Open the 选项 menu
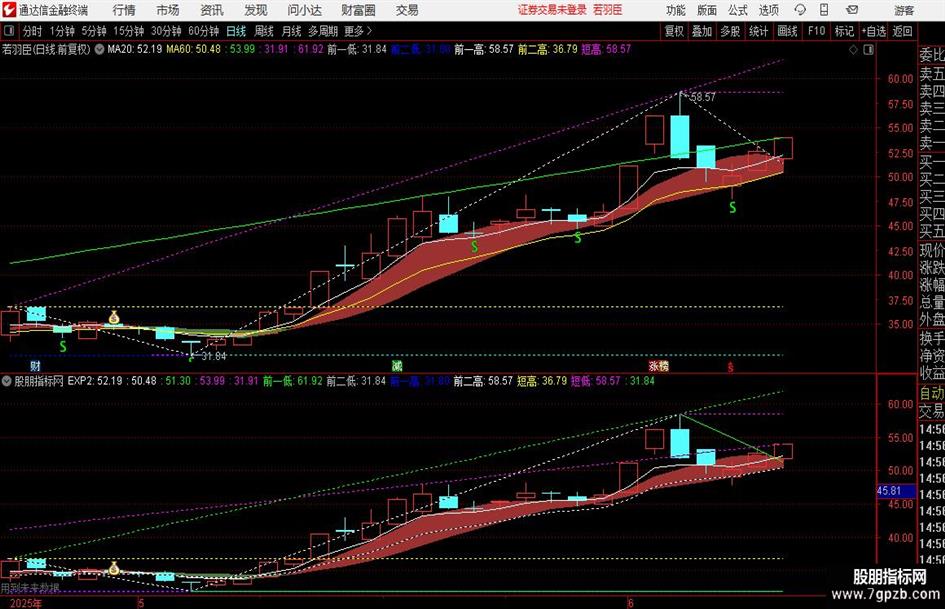Image resolution: width=945 pixels, height=609 pixels. 768,10
